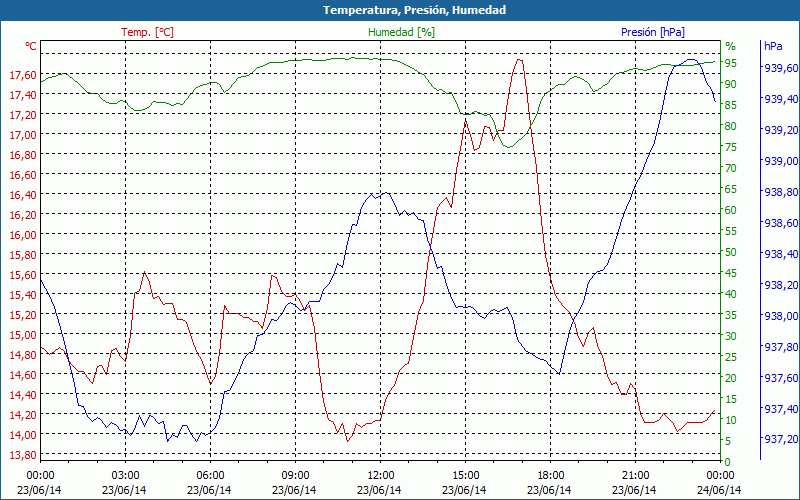Click green humidity axis value 65
800x500 pixels.
(x=731, y=189)
